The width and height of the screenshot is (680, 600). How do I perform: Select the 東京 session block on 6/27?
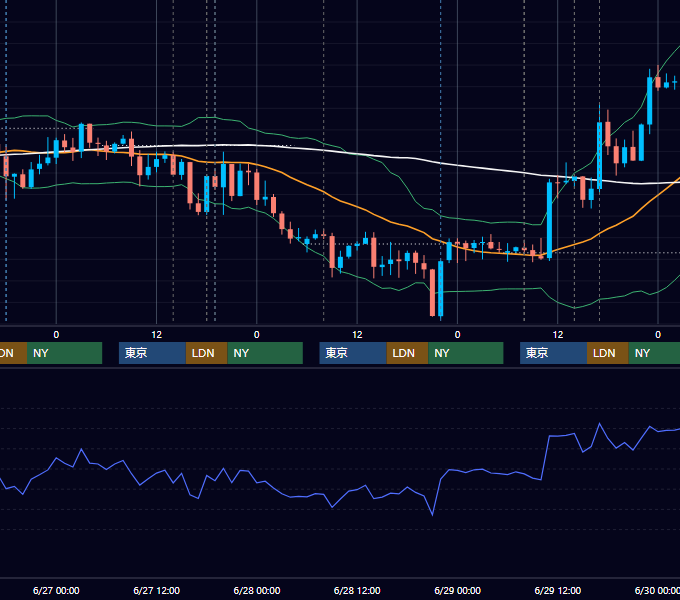(152, 353)
